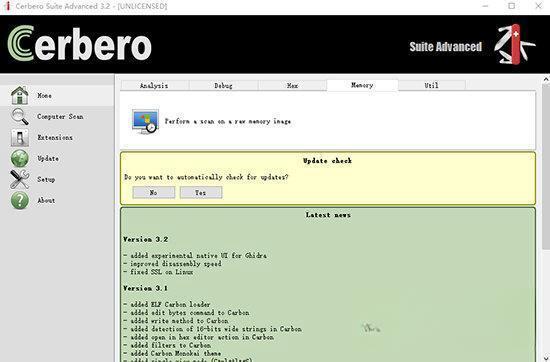Click the 'Version 3.1' heading
This screenshot has width=550, height=362.
point(146,288)
